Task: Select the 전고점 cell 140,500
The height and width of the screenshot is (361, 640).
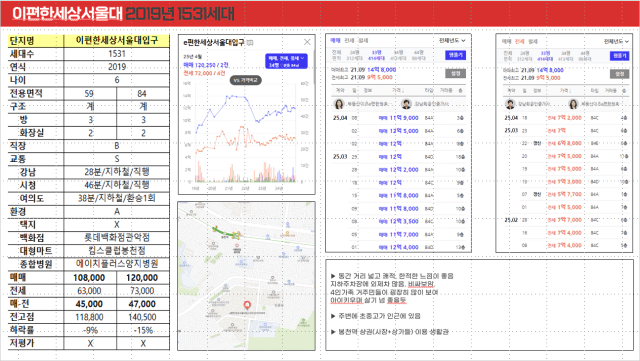Action: click(143, 317)
